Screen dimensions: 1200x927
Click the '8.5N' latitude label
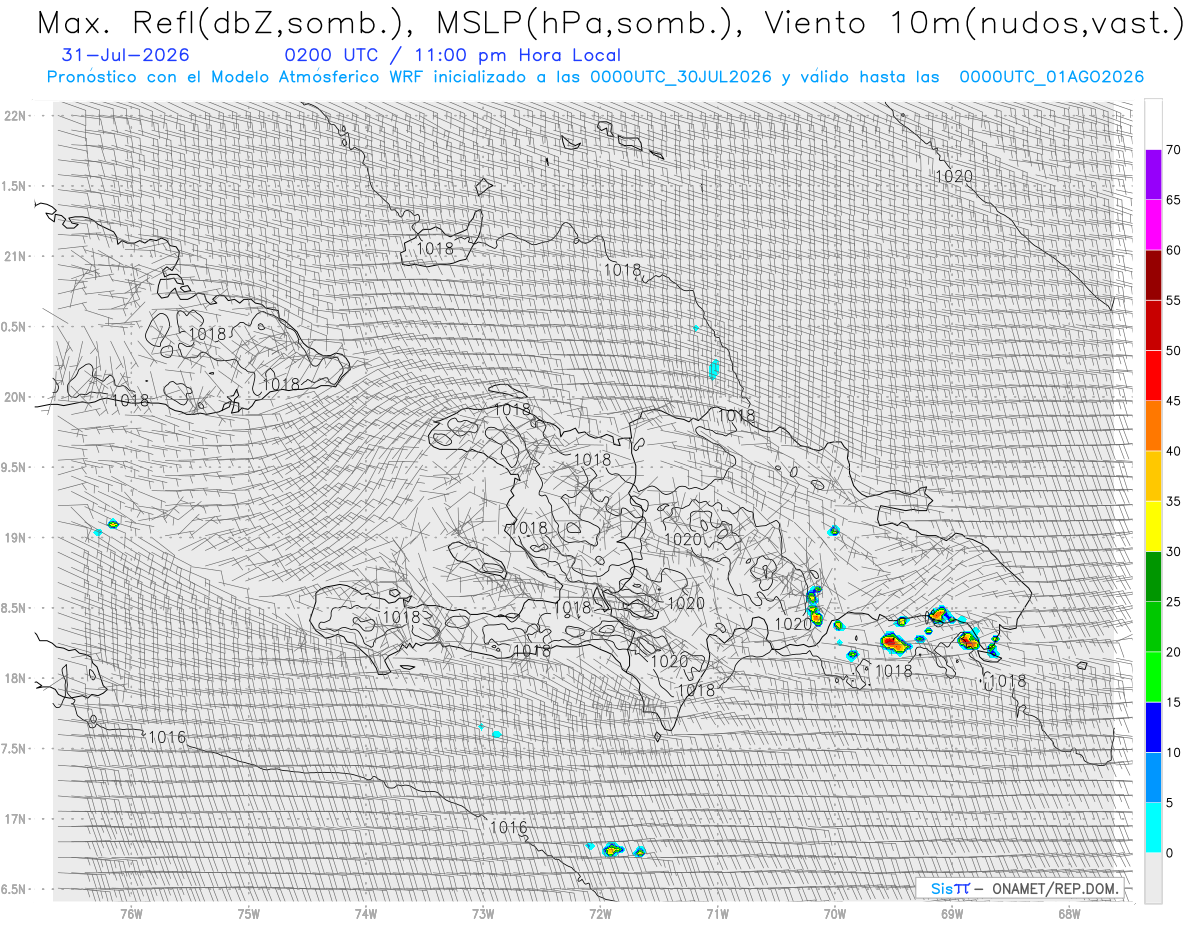point(15,608)
